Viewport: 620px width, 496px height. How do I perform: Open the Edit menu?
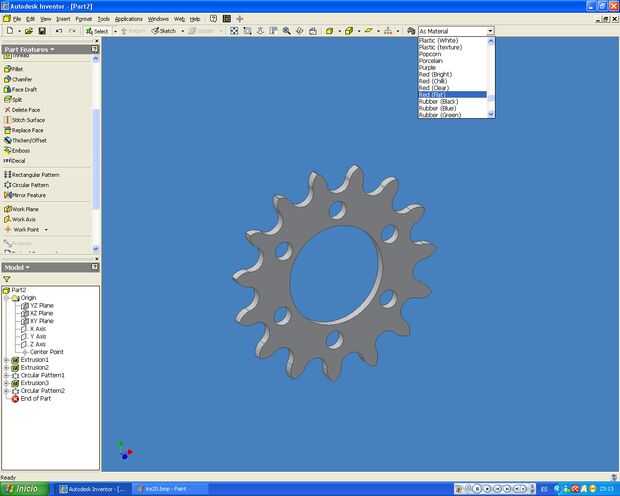coord(30,19)
